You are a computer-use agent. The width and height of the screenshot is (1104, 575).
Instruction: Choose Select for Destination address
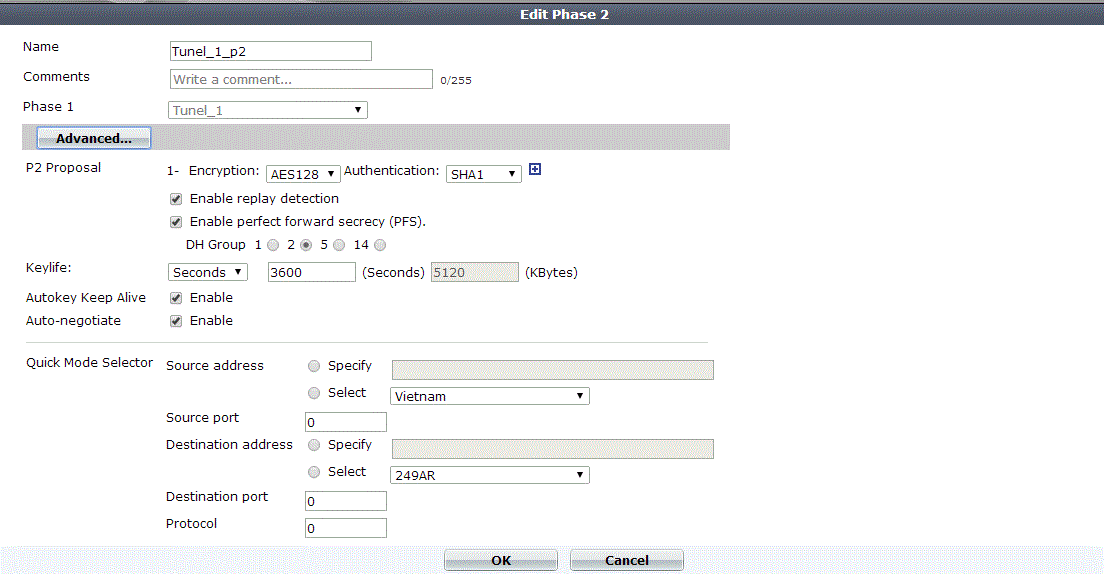pos(314,472)
